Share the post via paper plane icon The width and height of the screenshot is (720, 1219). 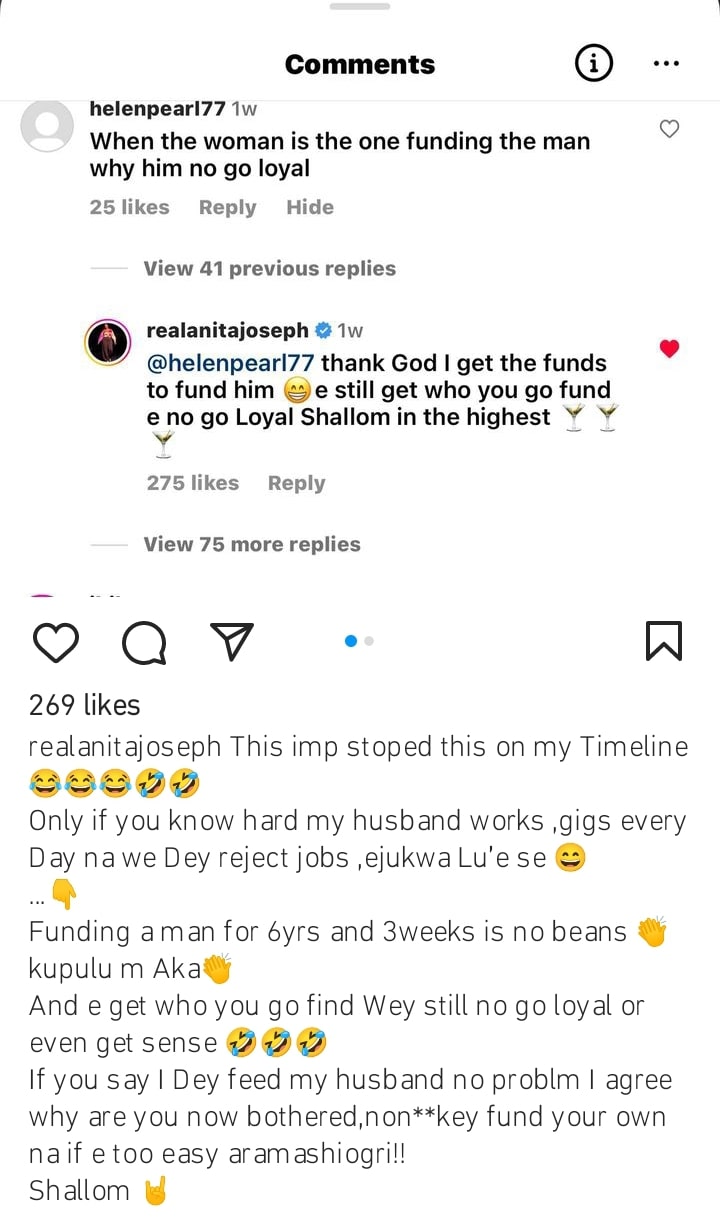pos(232,642)
